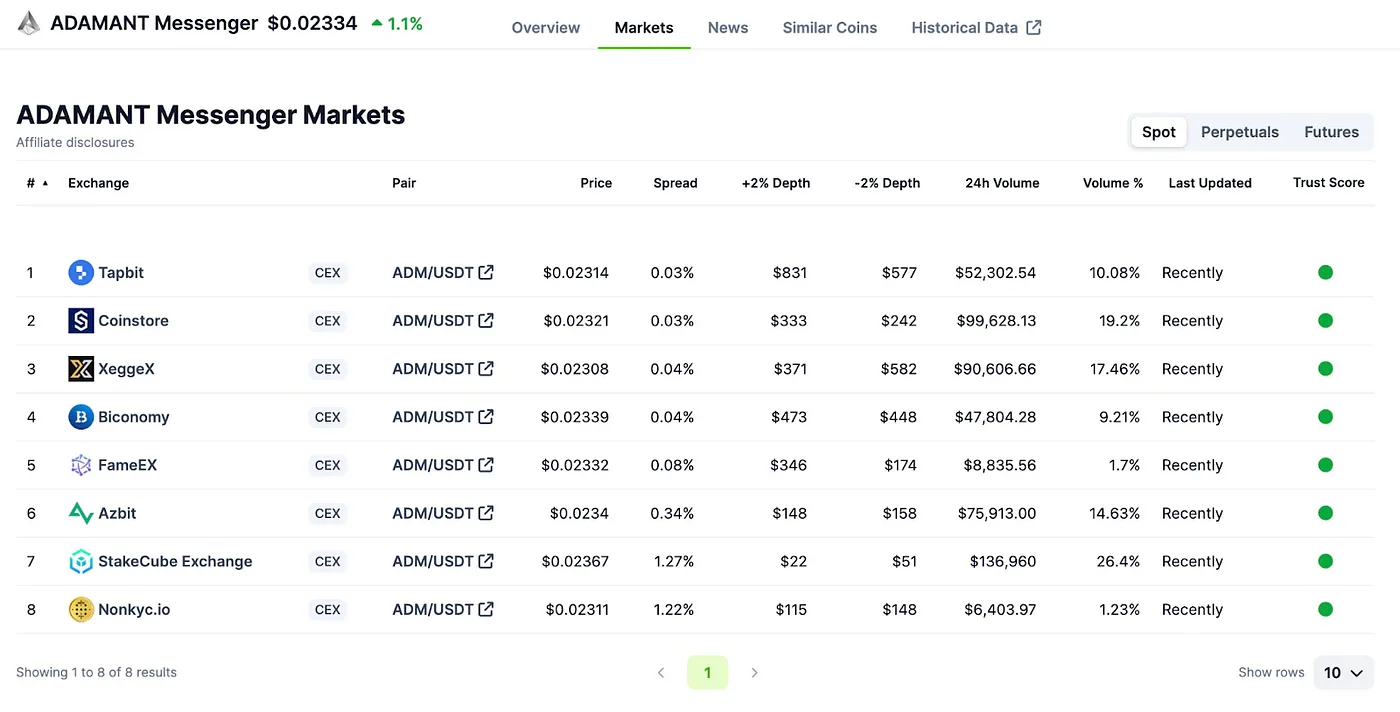Open external link icon in Tapbit row
Screen dimensions: 1400x712
tap(486, 272)
